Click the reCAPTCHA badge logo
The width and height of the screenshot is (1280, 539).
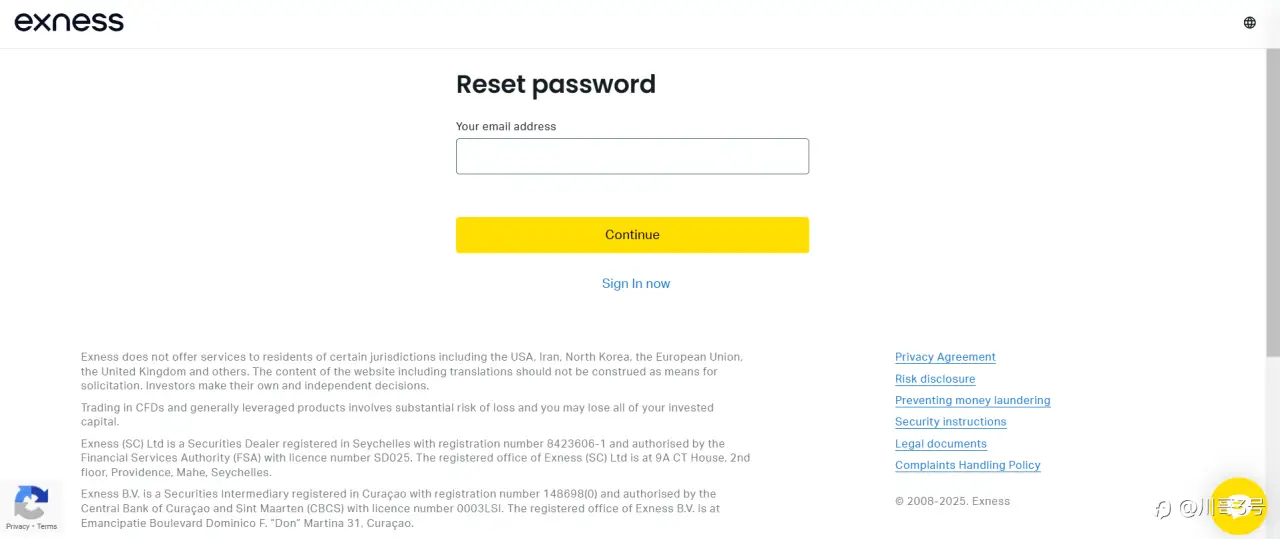tap(31, 502)
